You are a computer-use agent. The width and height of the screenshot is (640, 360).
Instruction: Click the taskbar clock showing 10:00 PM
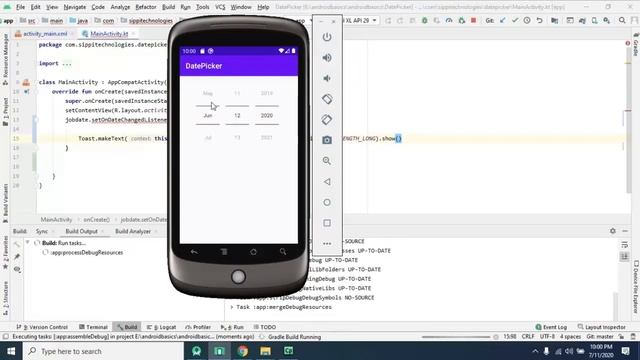tap(601, 351)
